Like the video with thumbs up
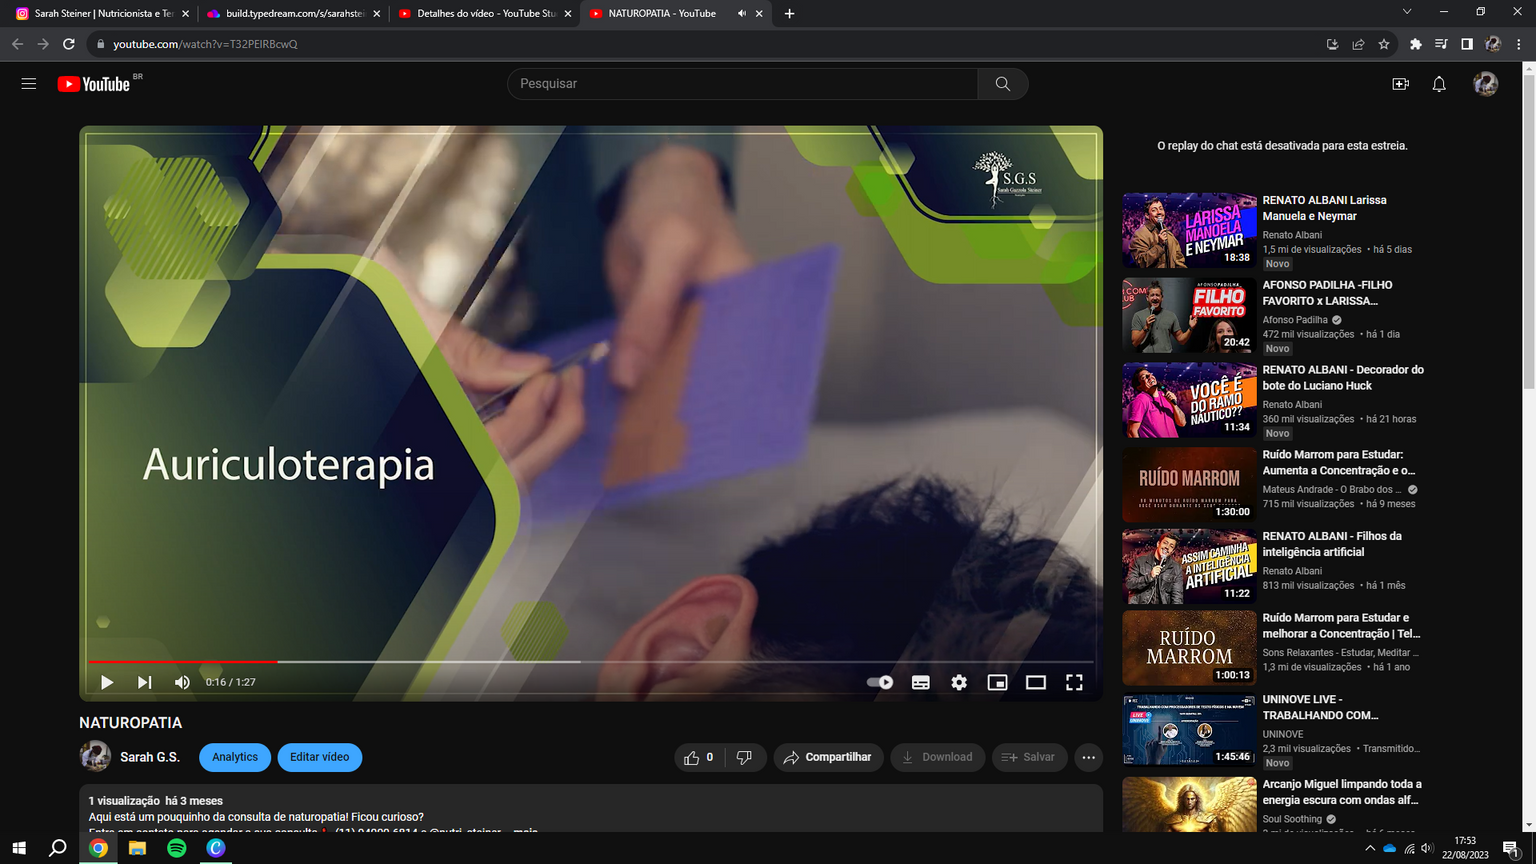 click(x=698, y=757)
